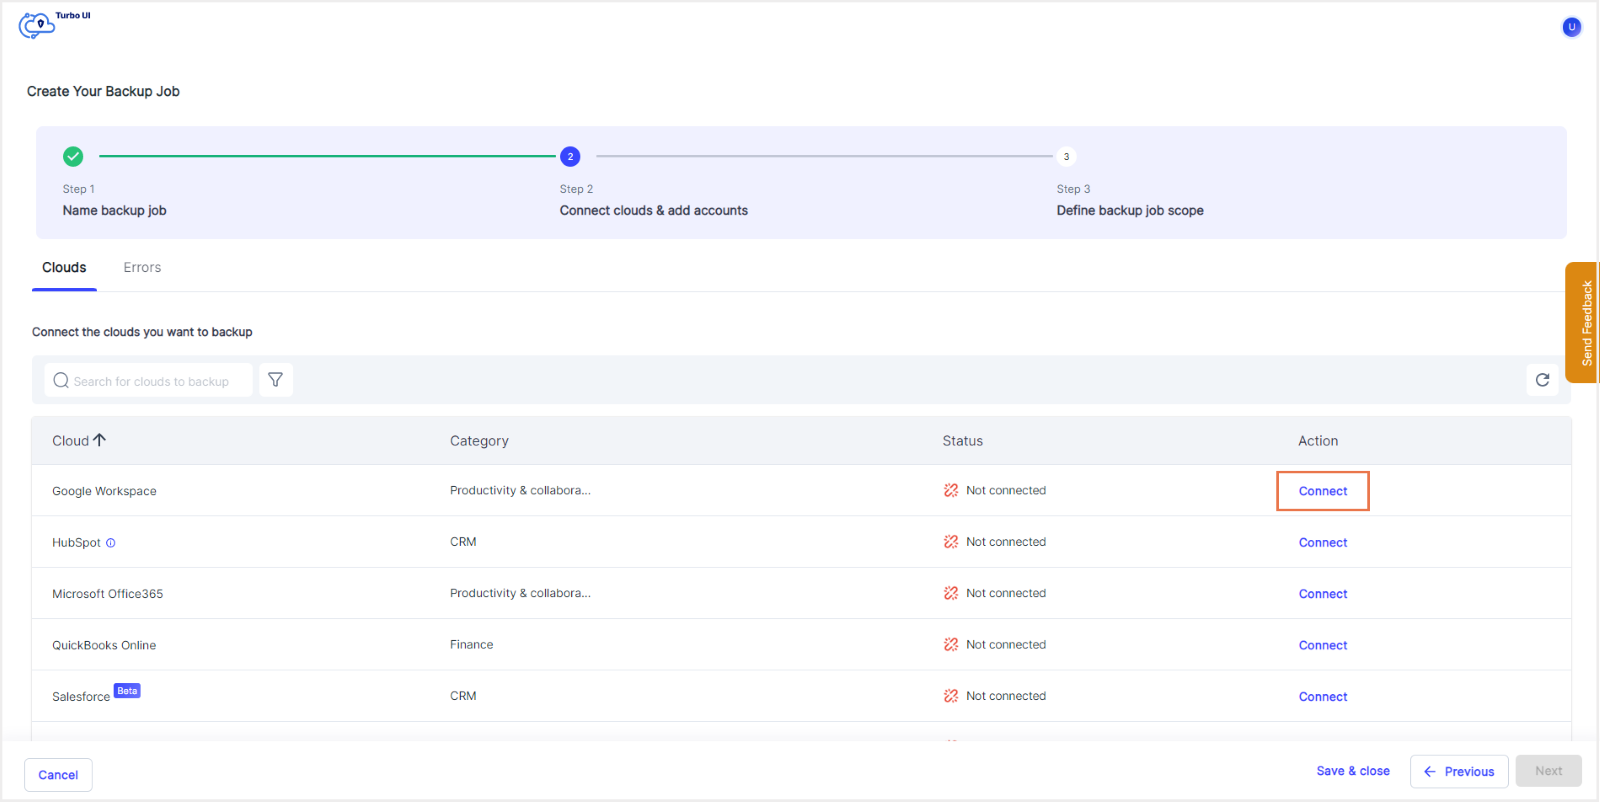The width and height of the screenshot is (1600, 802).
Task: Refresh the clouds list
Action: click(1542, 380)
